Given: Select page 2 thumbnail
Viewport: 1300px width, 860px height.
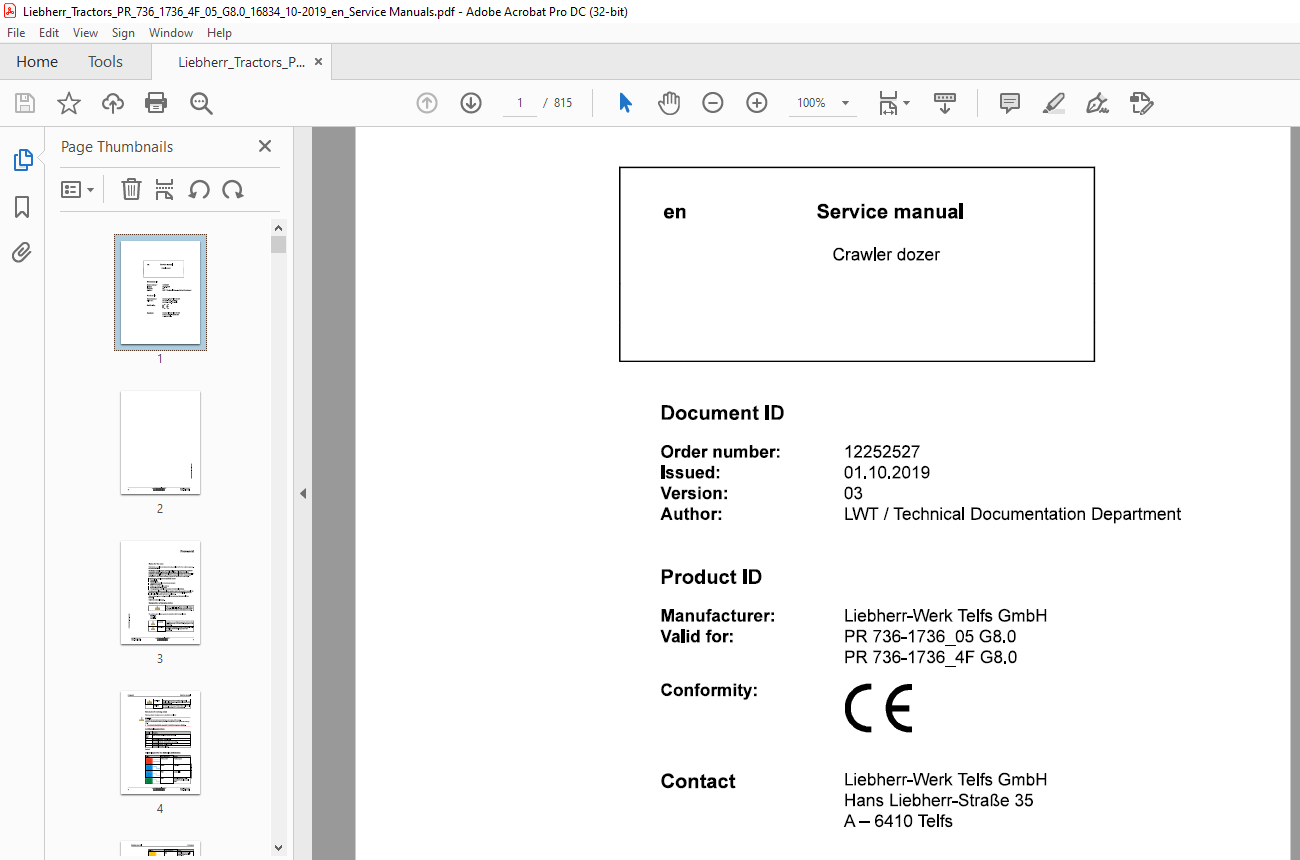Looking at the screenshot, I should 160,442.
